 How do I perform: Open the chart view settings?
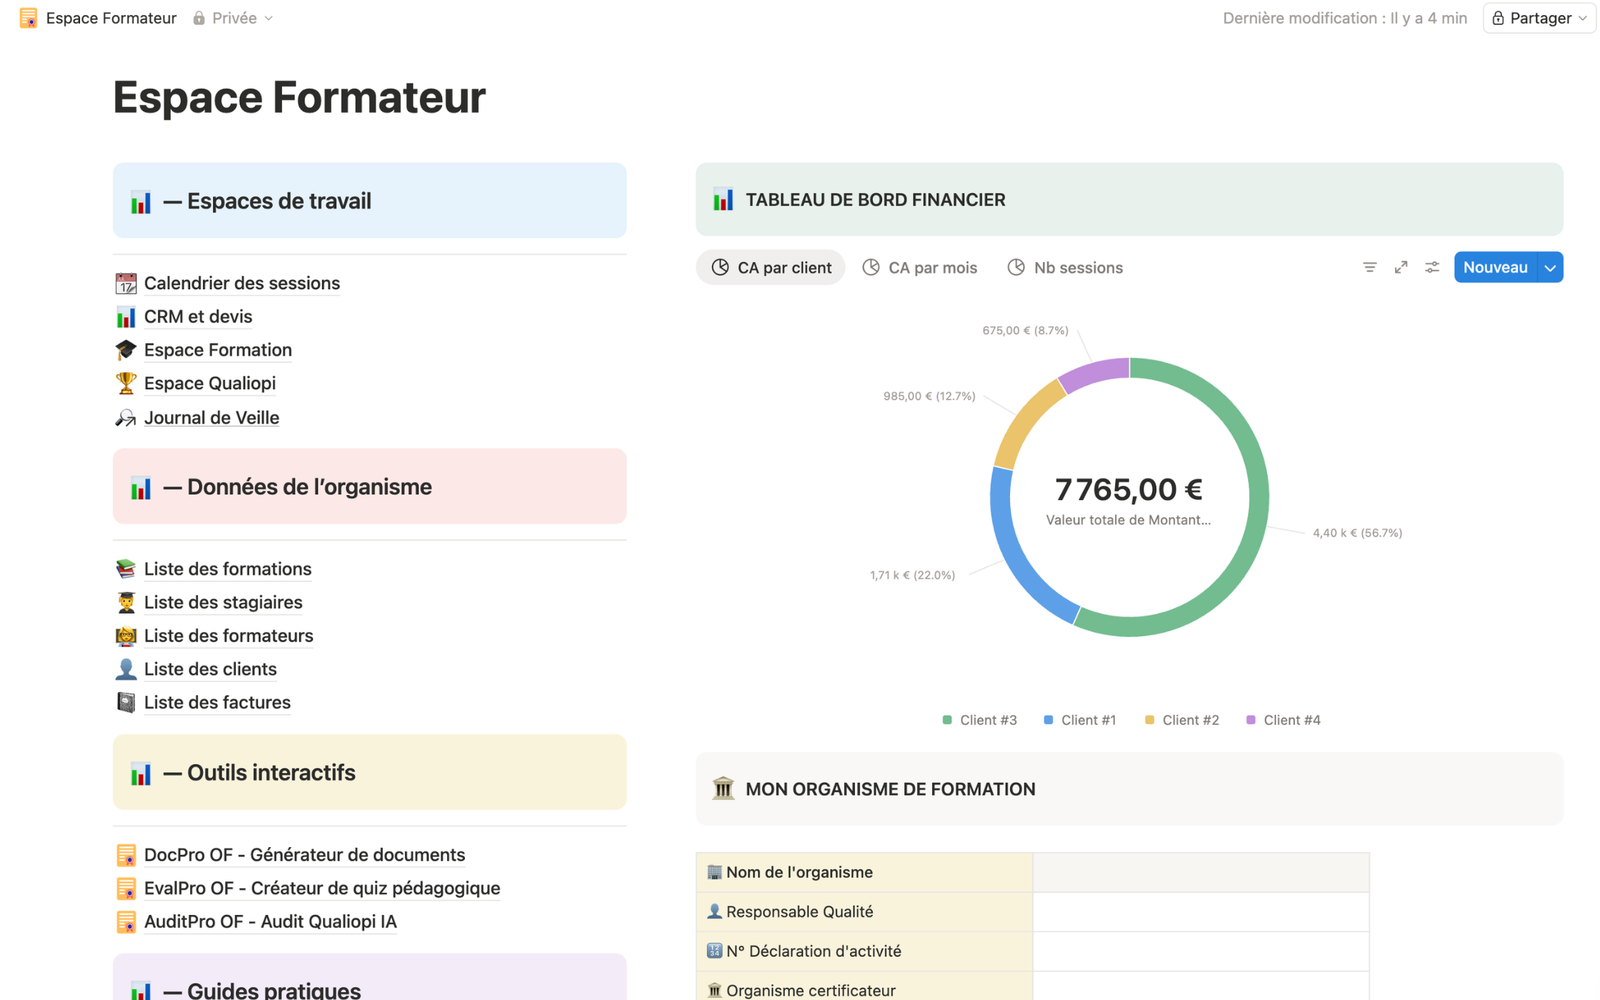tap(1431, 267)
